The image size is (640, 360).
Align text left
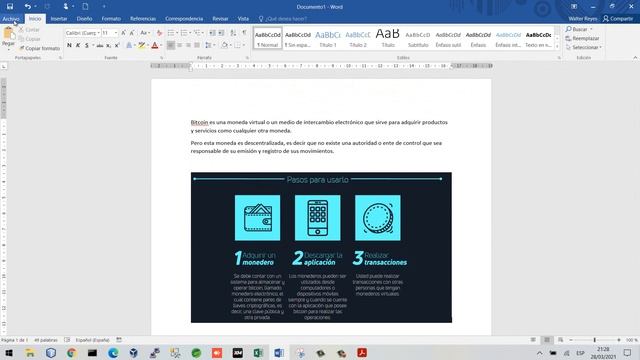(171, 45)
